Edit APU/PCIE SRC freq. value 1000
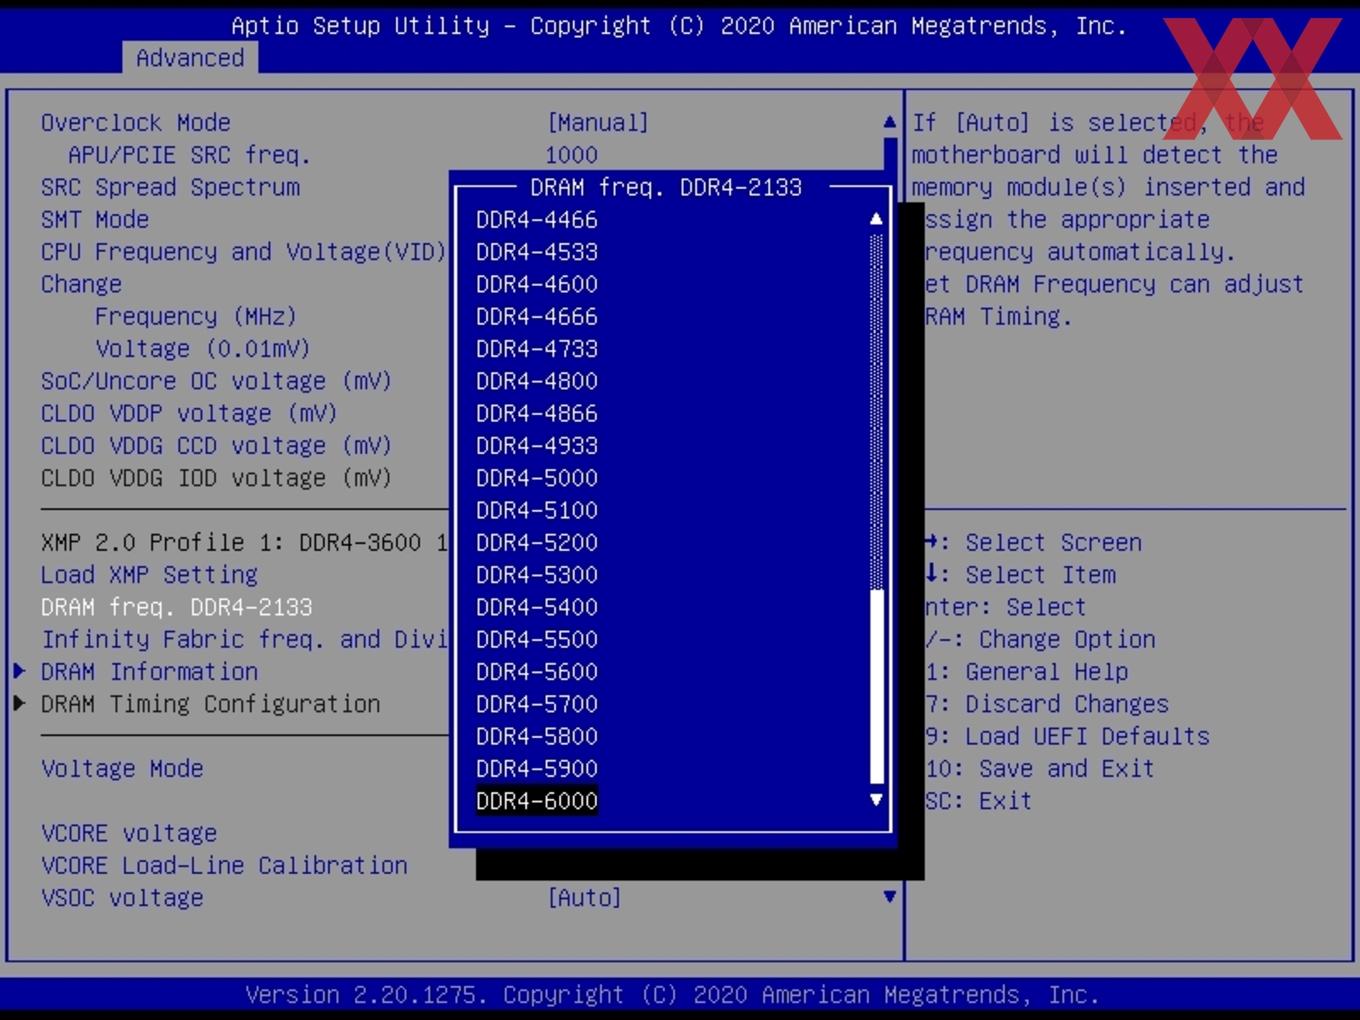Viewport: 1360px width, 1020px height. [x=571, y=155]
